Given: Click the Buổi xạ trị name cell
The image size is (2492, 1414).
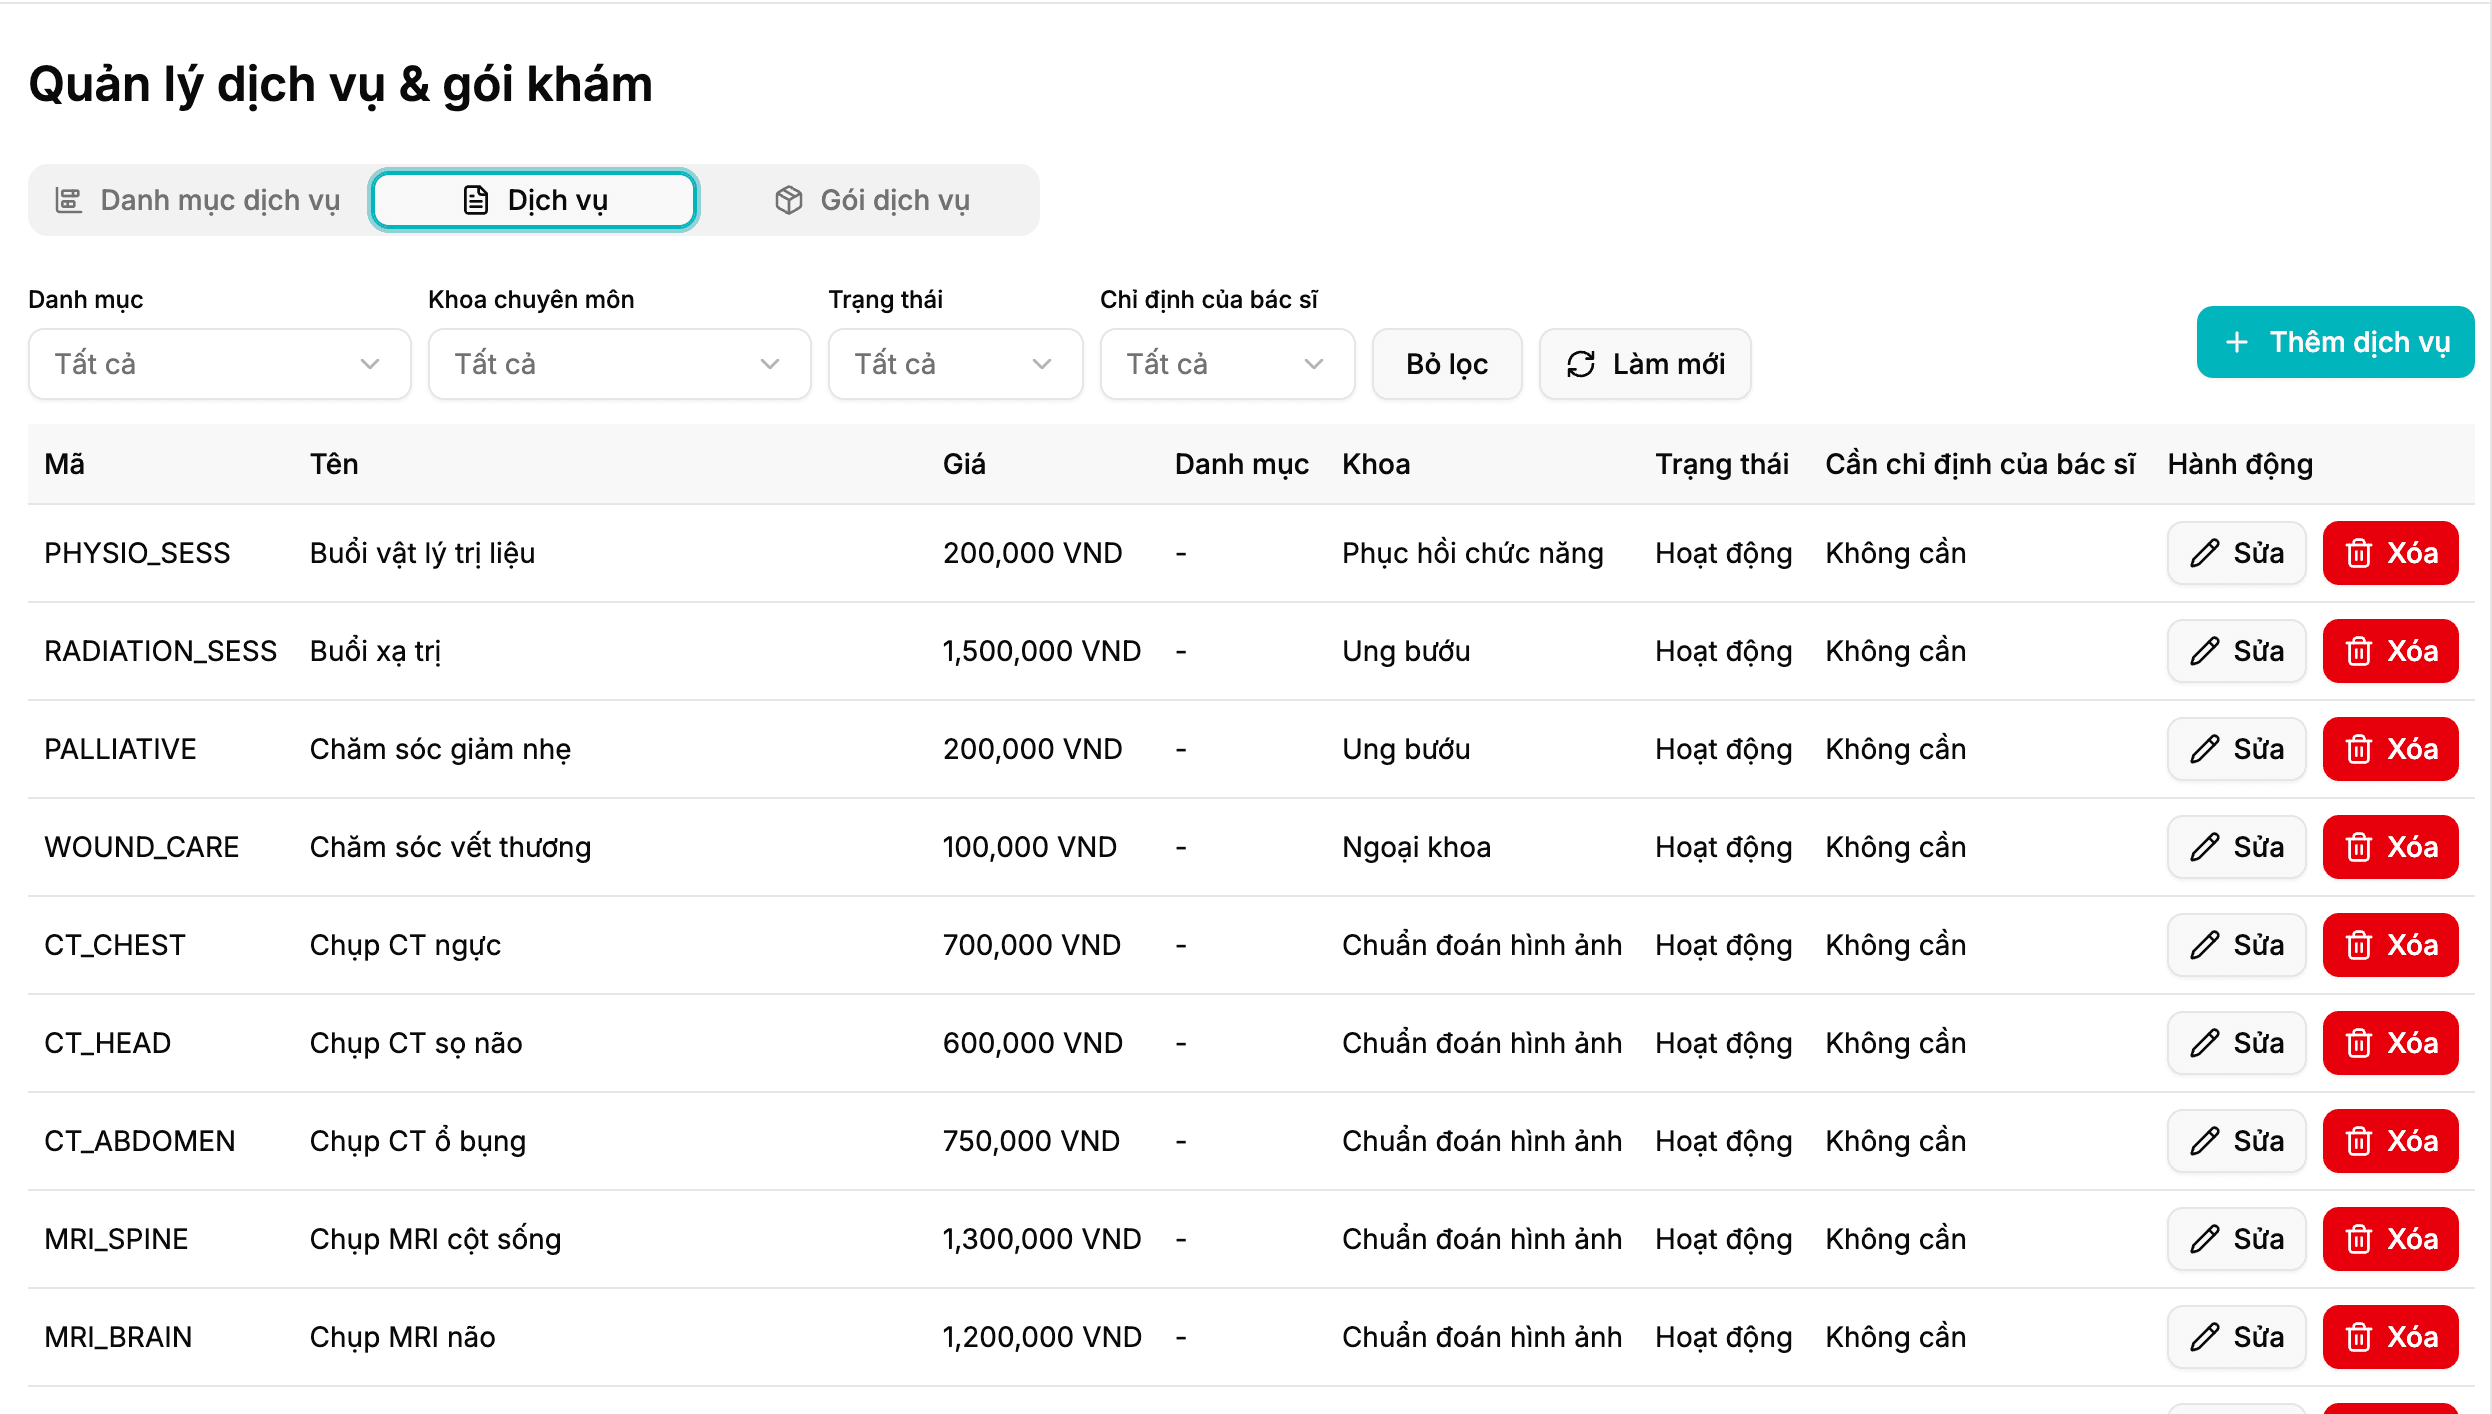Looking at the screenshot, I should coord(375,651).
